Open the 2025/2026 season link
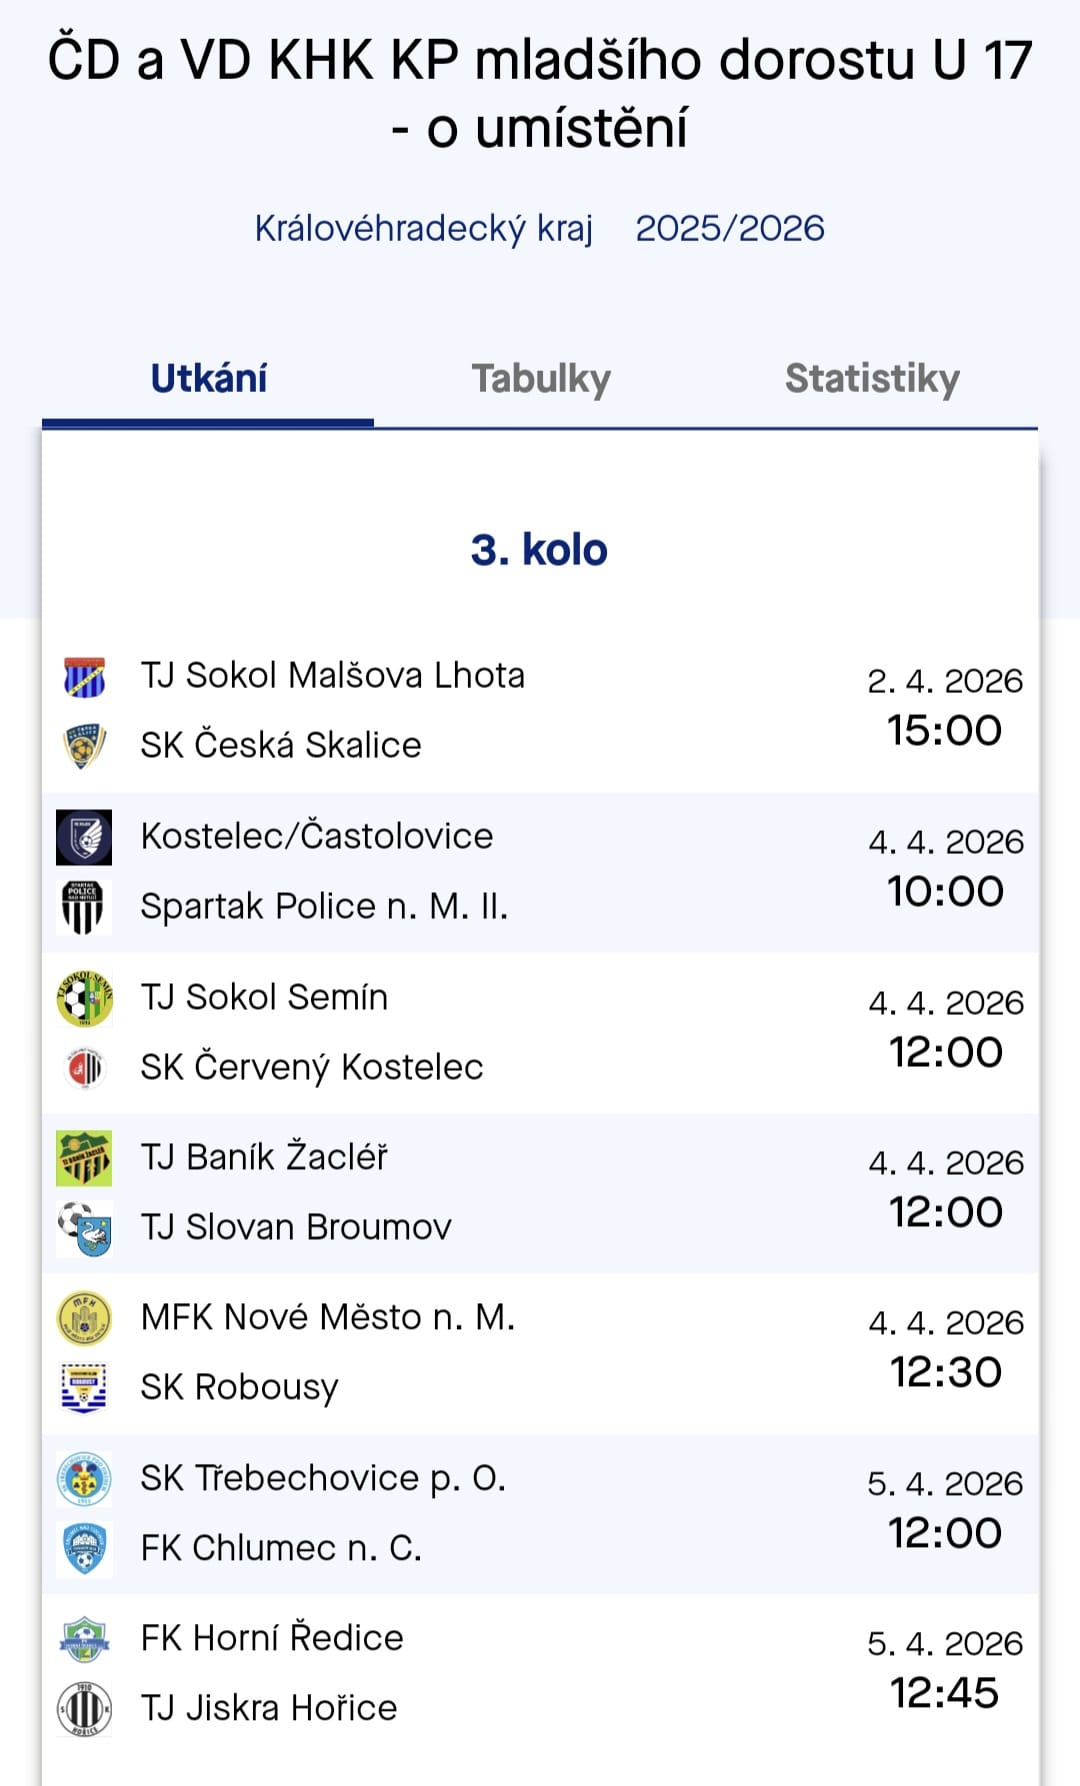 click(x=730, y=229)
